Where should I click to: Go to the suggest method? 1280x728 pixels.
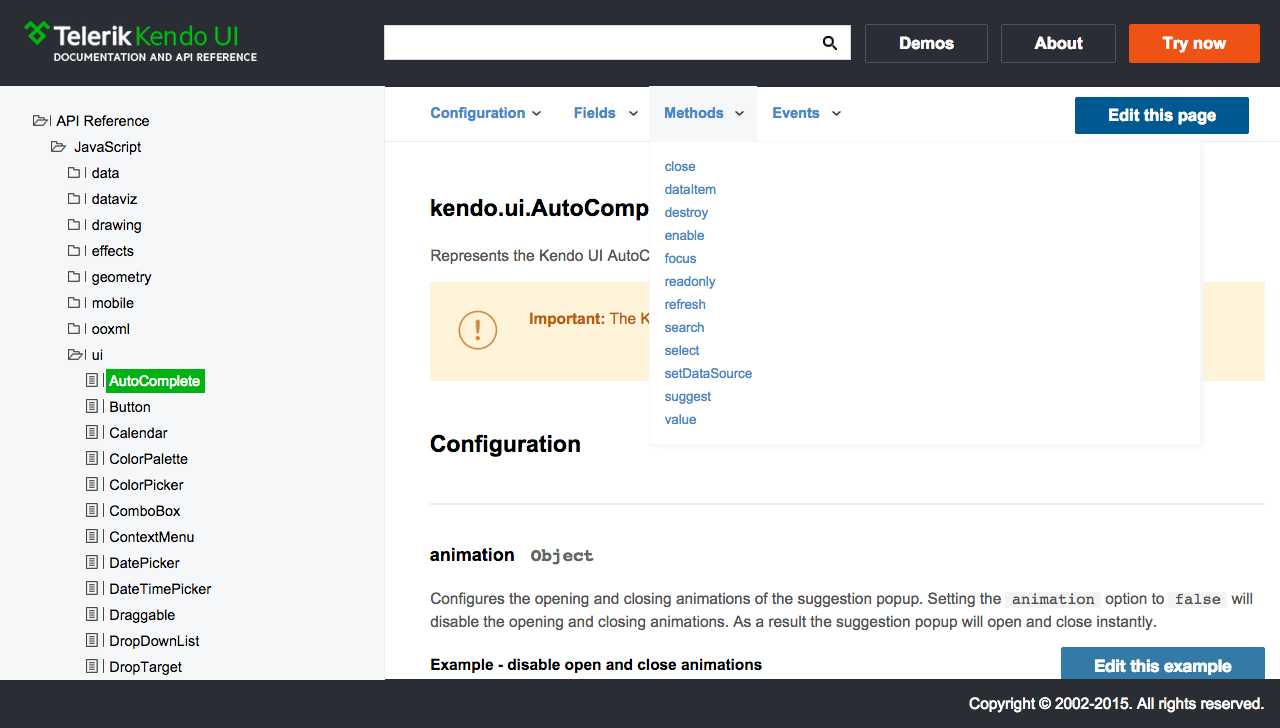click(688, 396)
